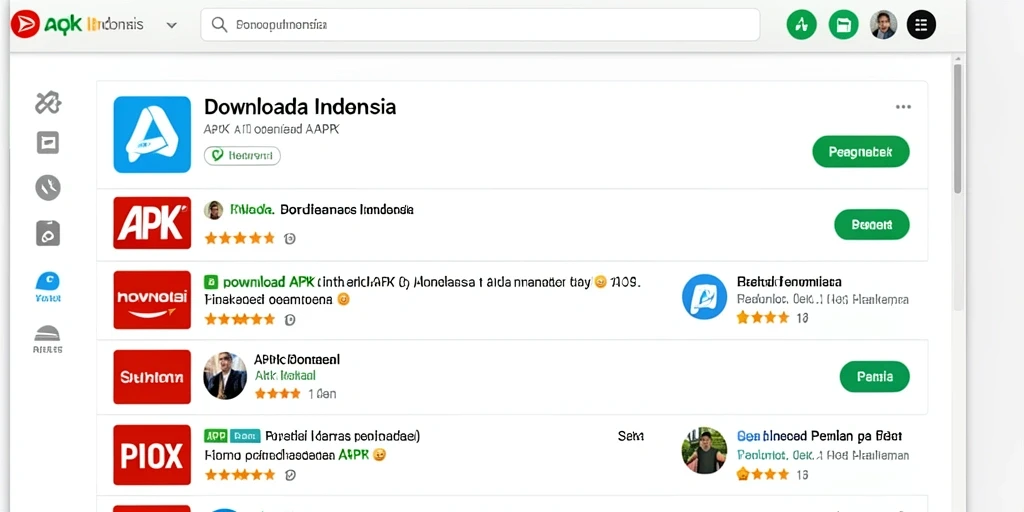This screenshot has height=512, width=1024.
Task: Click star rating under hovnoisi description
Action: point(240,319)
